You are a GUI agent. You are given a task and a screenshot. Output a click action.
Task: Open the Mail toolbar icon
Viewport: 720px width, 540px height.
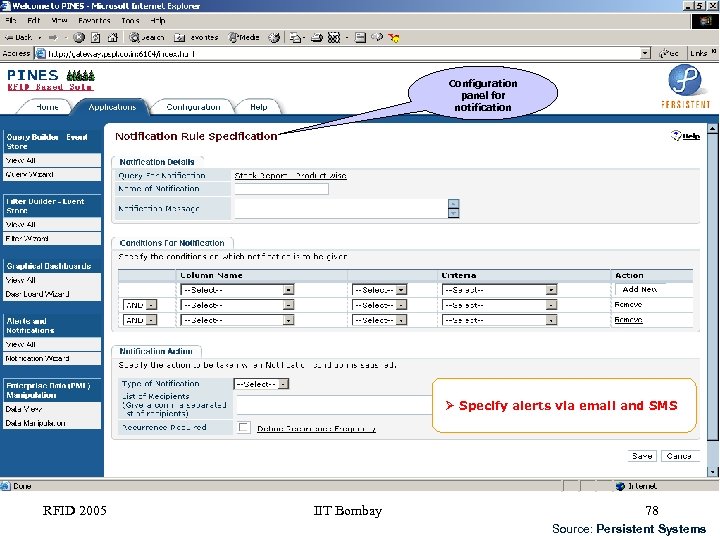296,37
